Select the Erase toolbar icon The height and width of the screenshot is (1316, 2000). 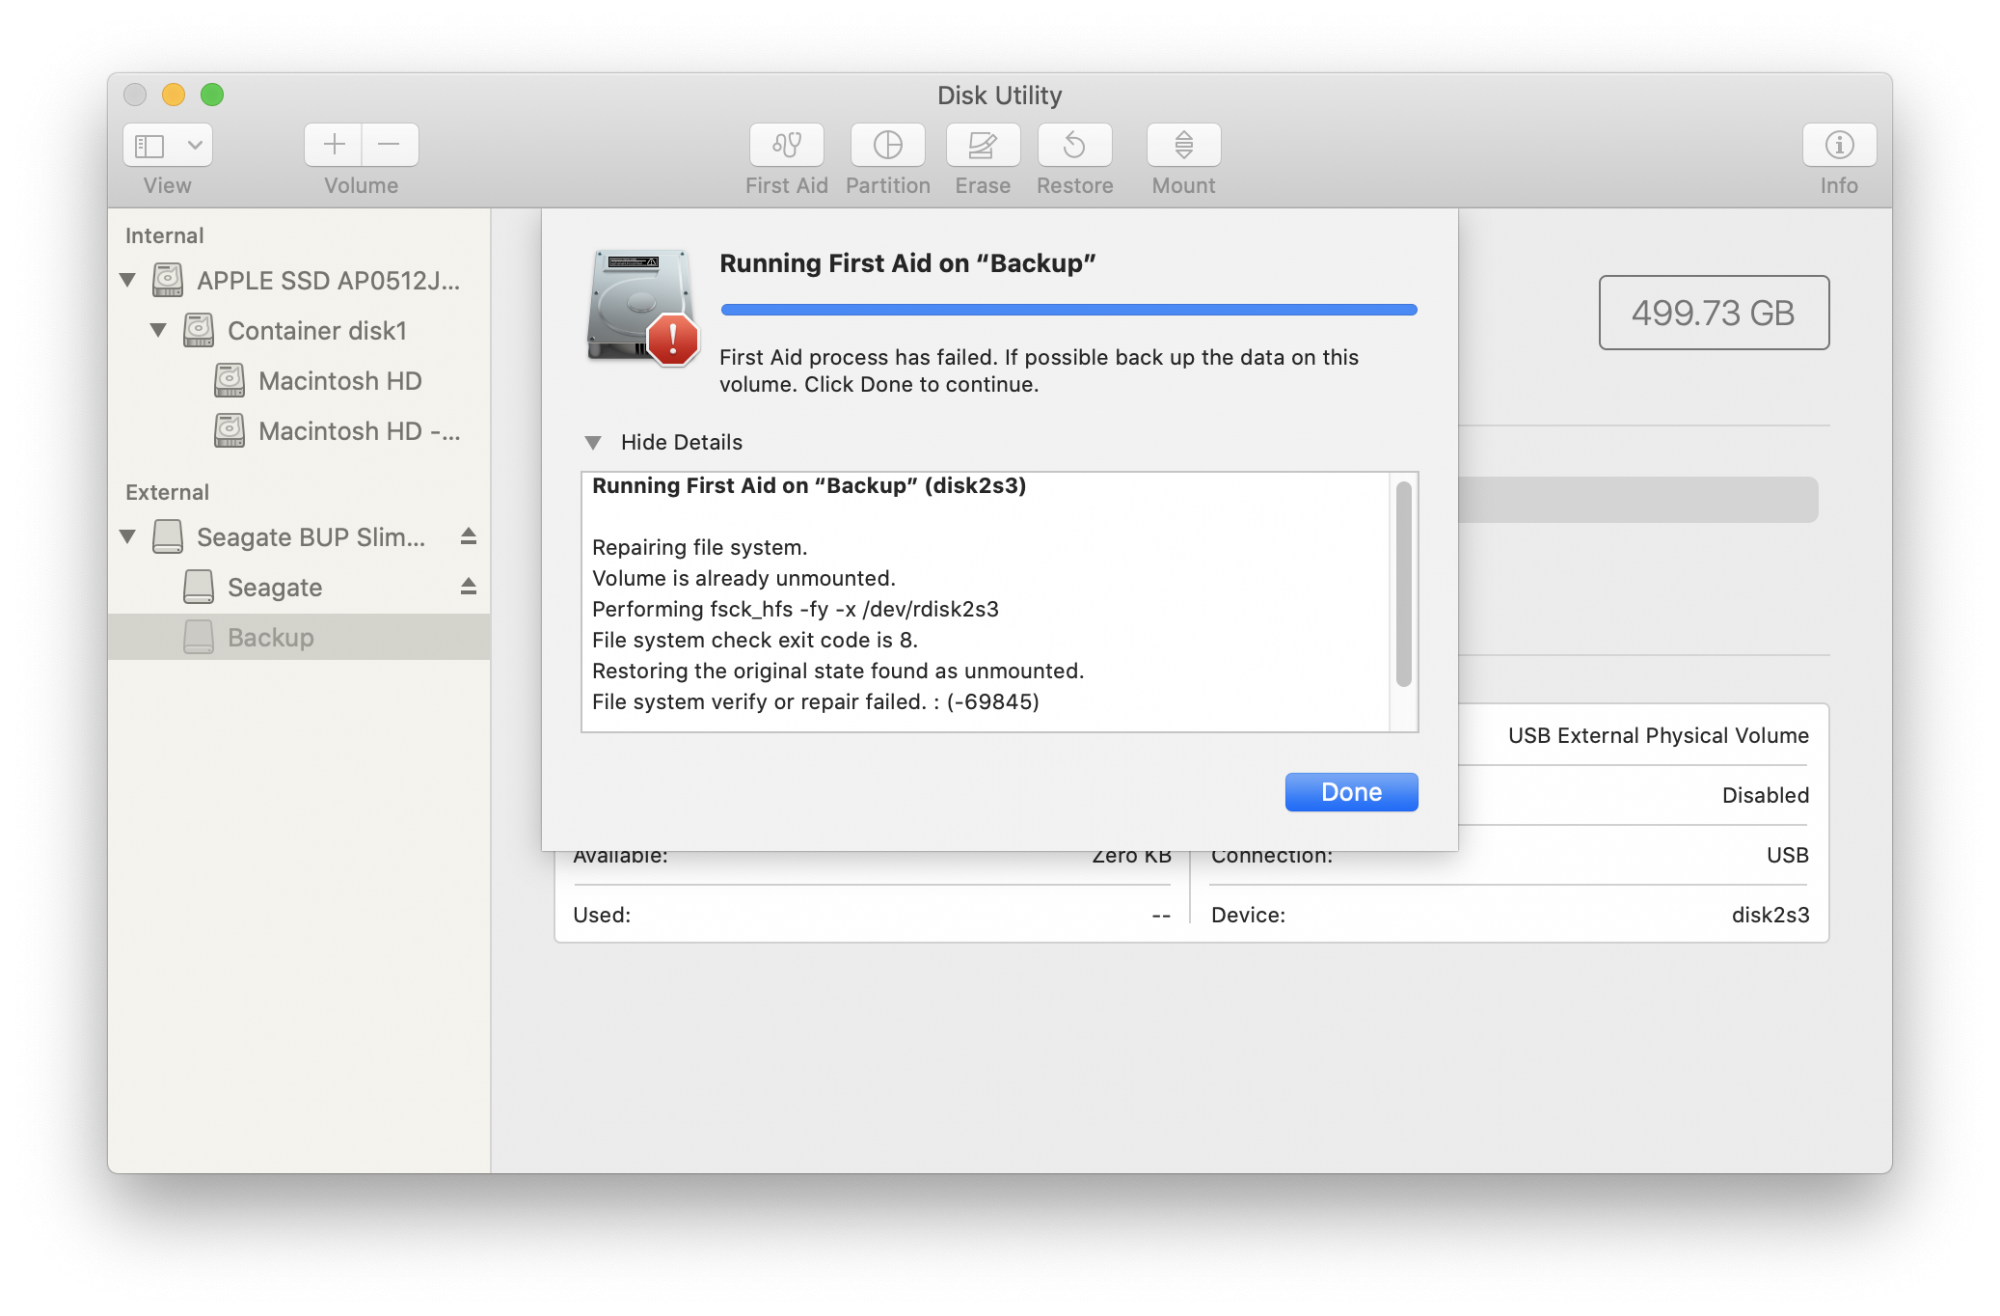(982, 146)
